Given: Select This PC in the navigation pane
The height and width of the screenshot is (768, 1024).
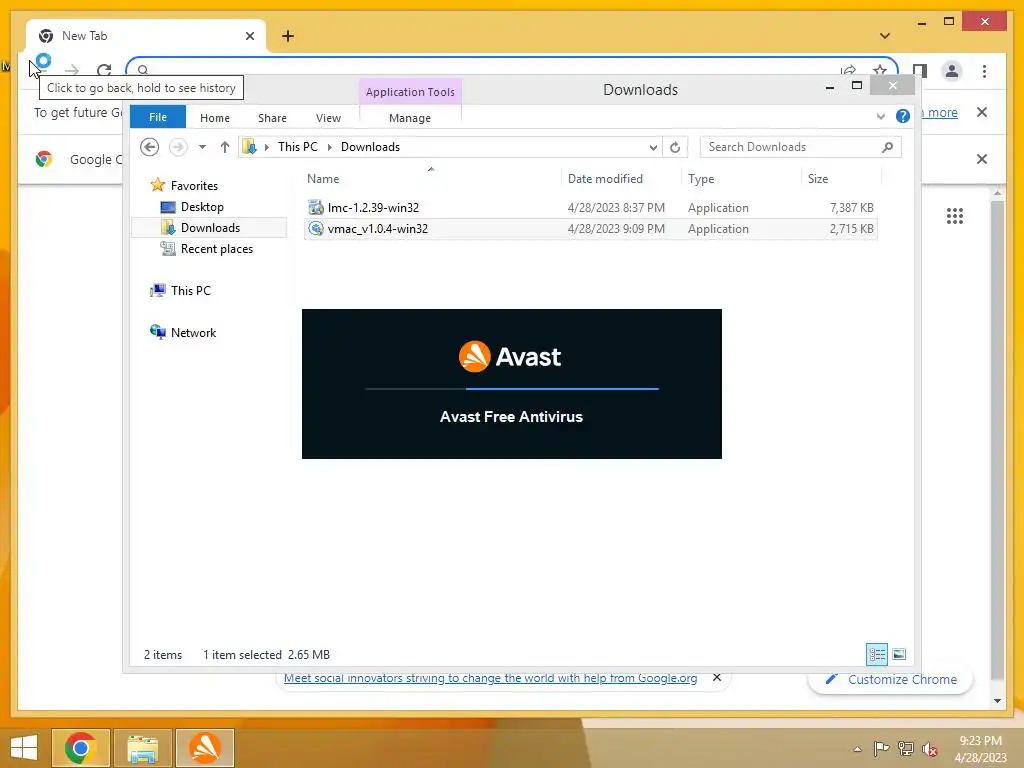Looking at the screenshot, I should 191,291.
